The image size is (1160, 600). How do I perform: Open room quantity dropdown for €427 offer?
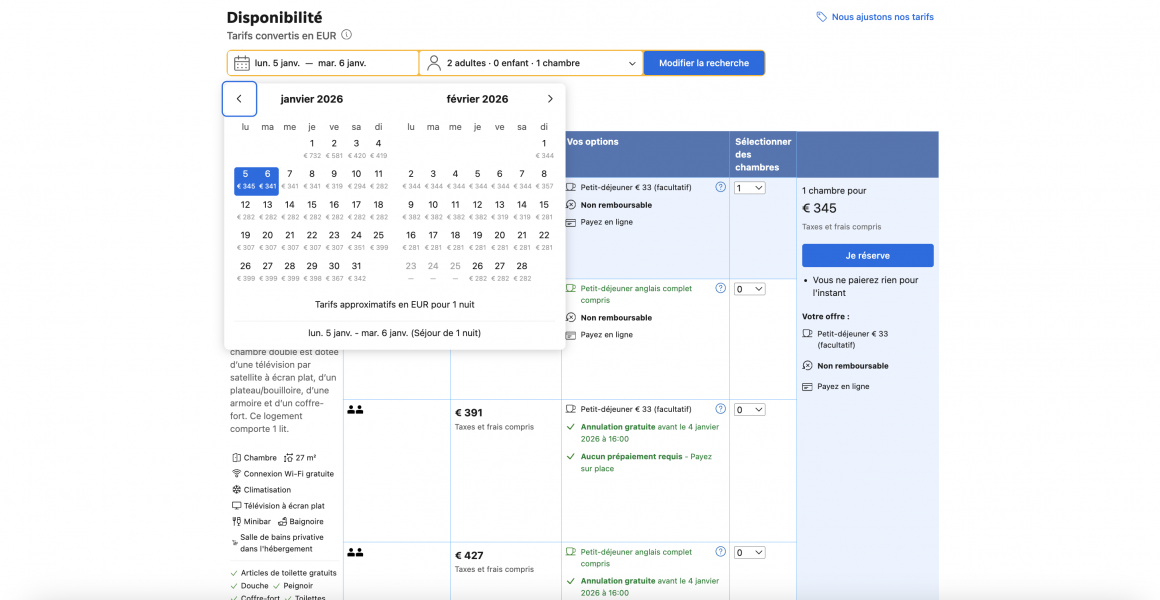pyautogui.click(x=749, y=553)
